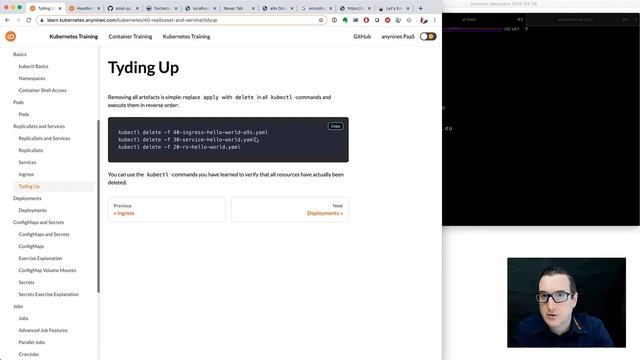Image resolution: width=640 pixels, height=360 pixels.
Task: Click the browser back arrow
Action: 7,20
